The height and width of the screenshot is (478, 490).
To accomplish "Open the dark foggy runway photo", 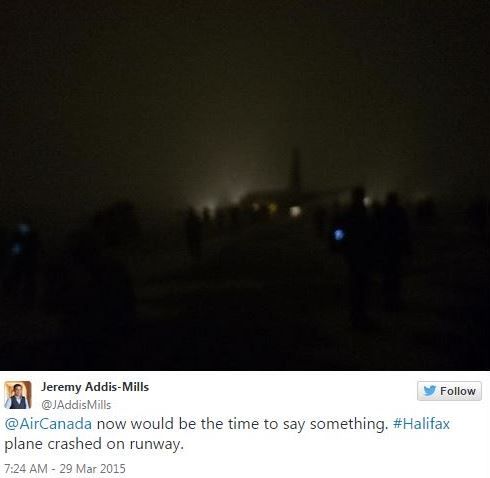I will point(245,185).
